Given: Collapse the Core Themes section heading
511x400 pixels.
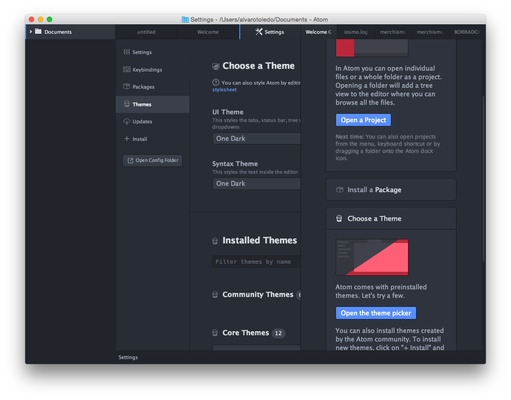Looking at the screenshot, I should [x=245, y=333].
